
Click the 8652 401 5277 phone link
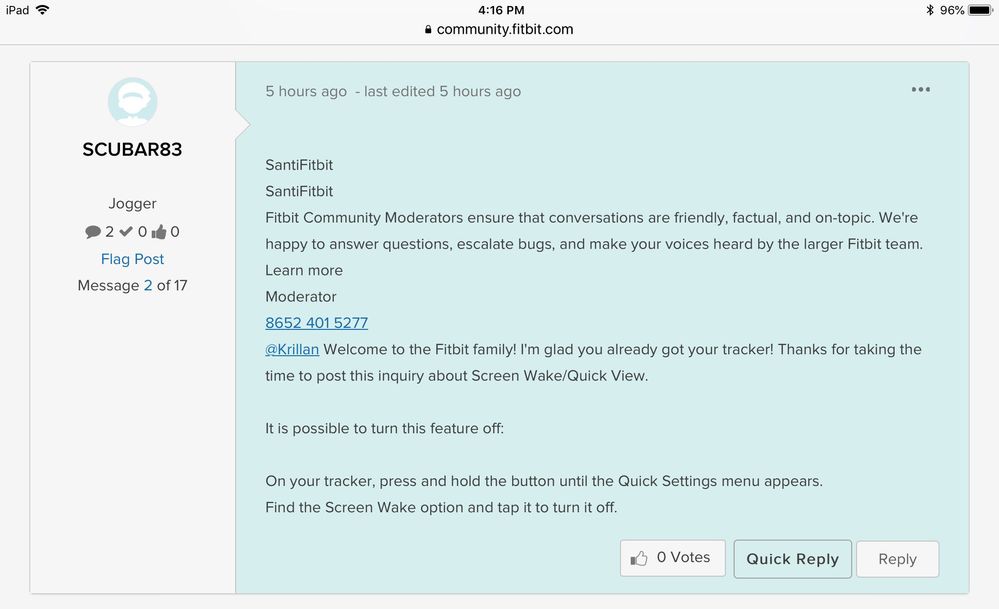[317, 323]
